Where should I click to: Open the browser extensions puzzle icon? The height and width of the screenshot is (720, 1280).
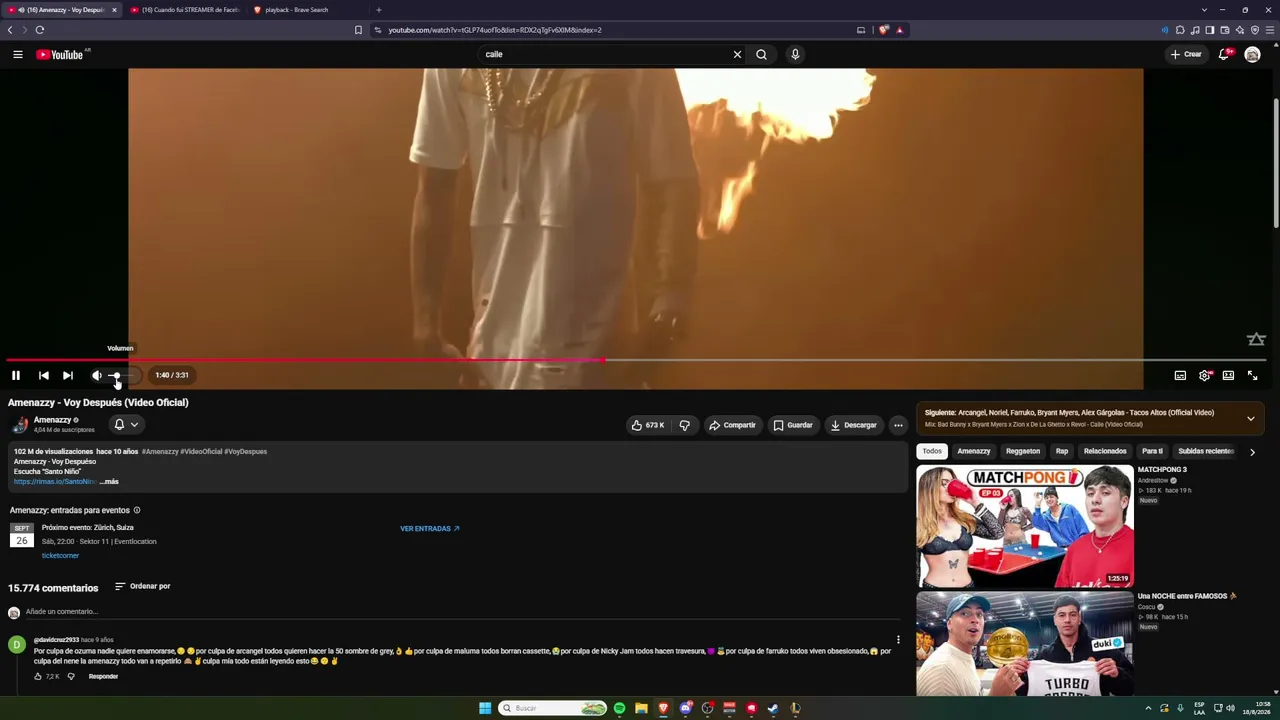(x=1180, y=30)
